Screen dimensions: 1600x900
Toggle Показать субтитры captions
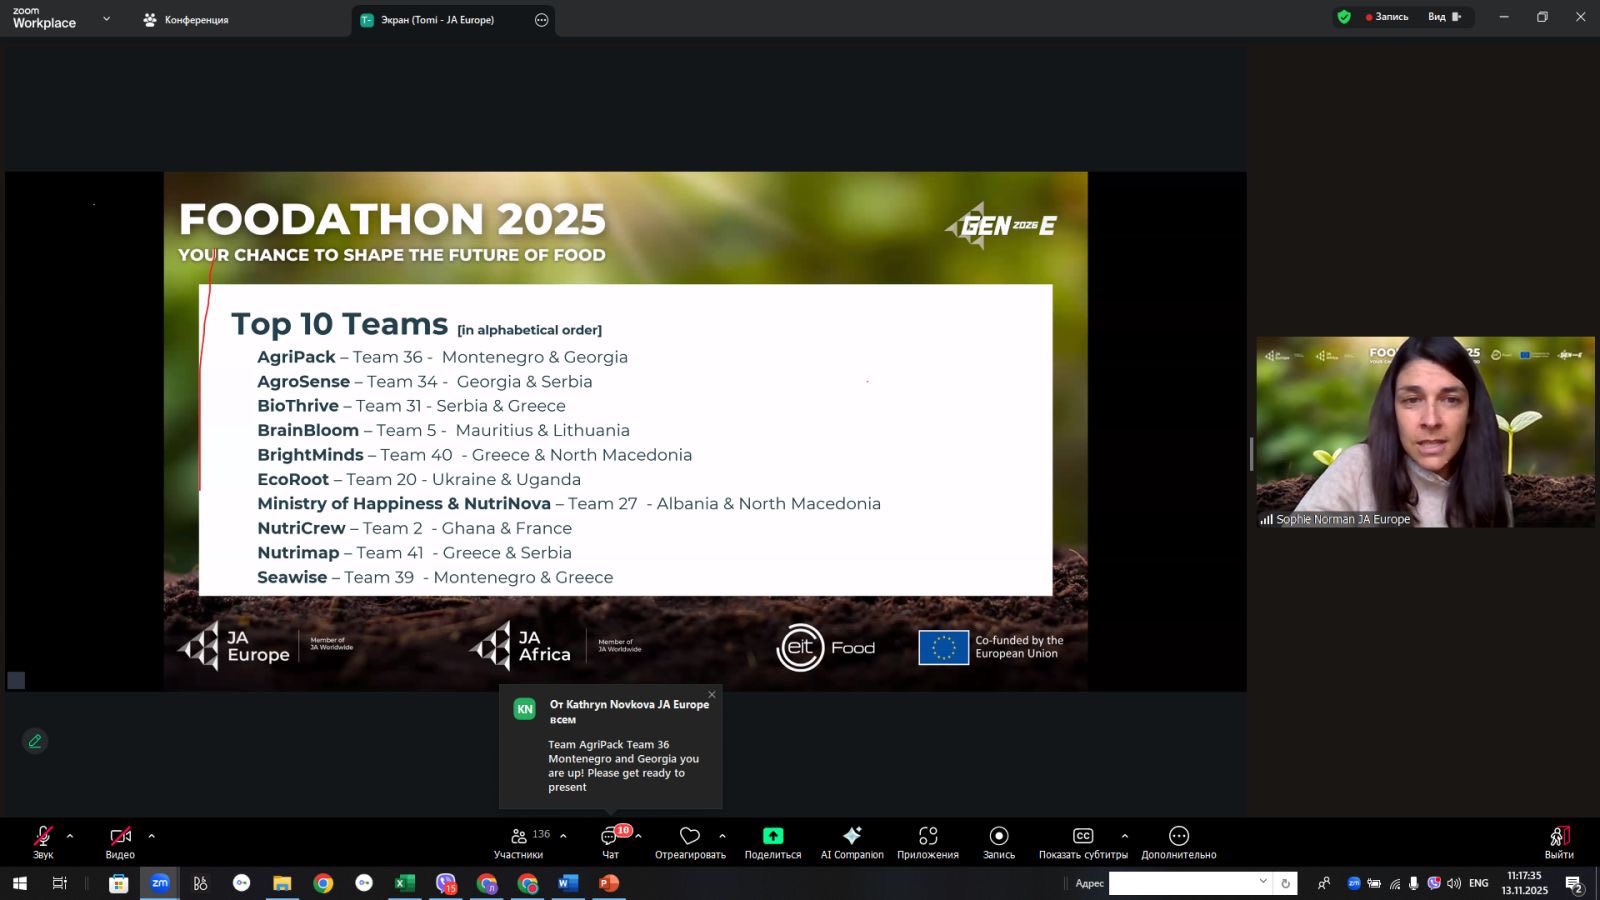[1083, 842]
